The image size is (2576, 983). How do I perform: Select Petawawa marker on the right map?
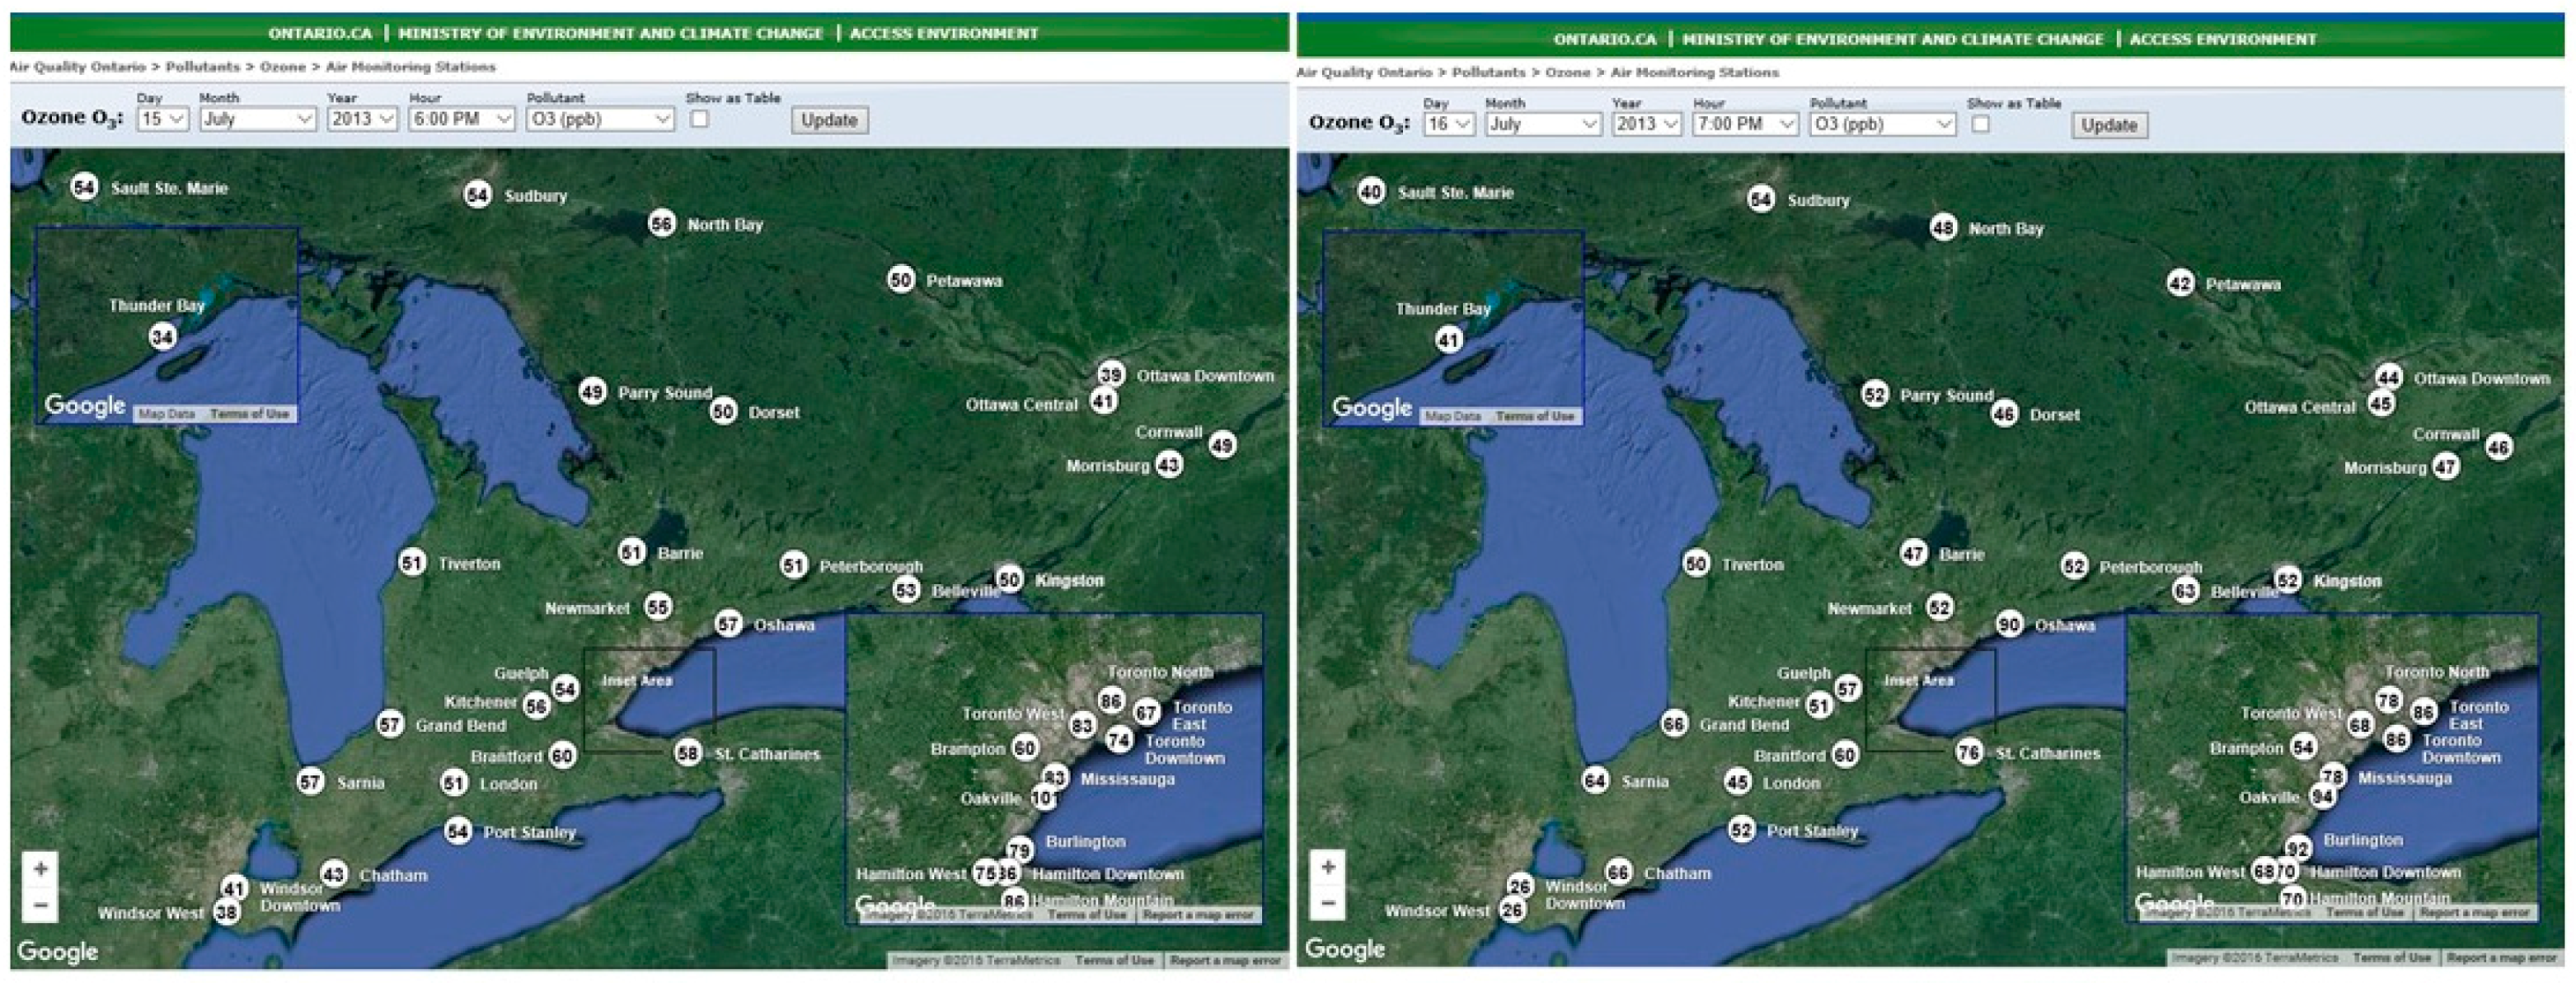[2180, 283]
